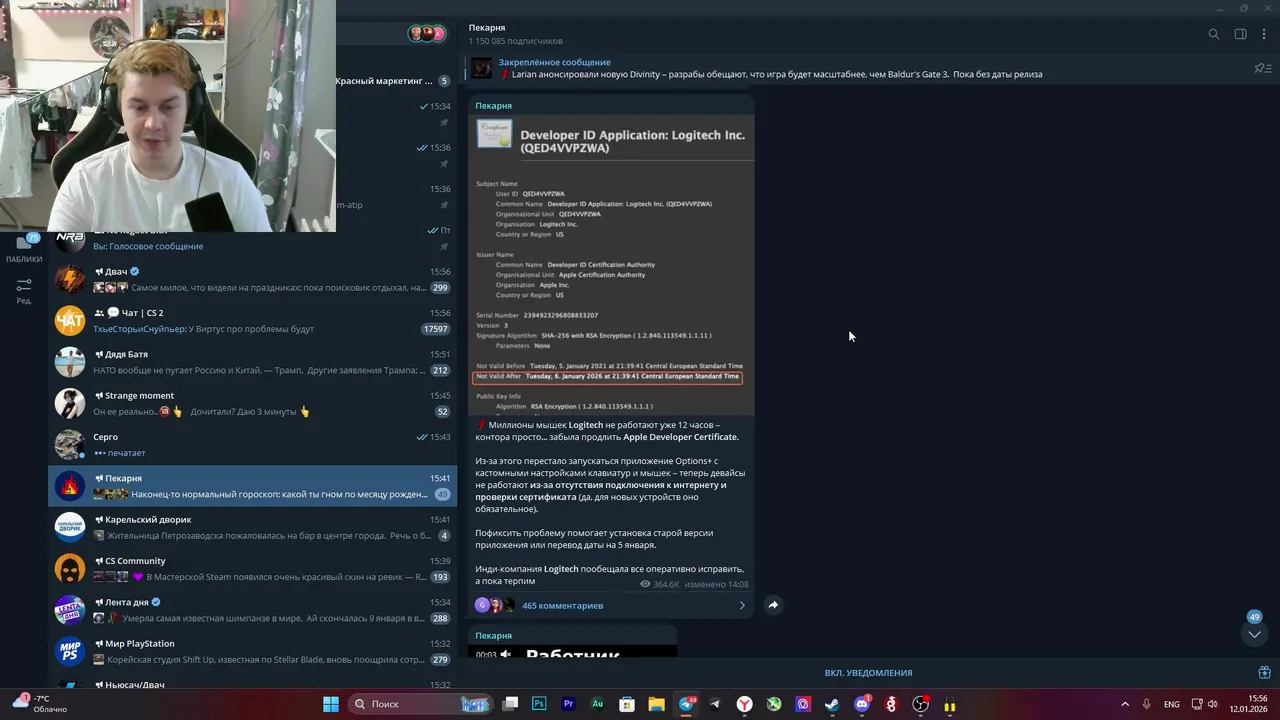Open the Чат | CS 2 group

(x=253, y=320)
